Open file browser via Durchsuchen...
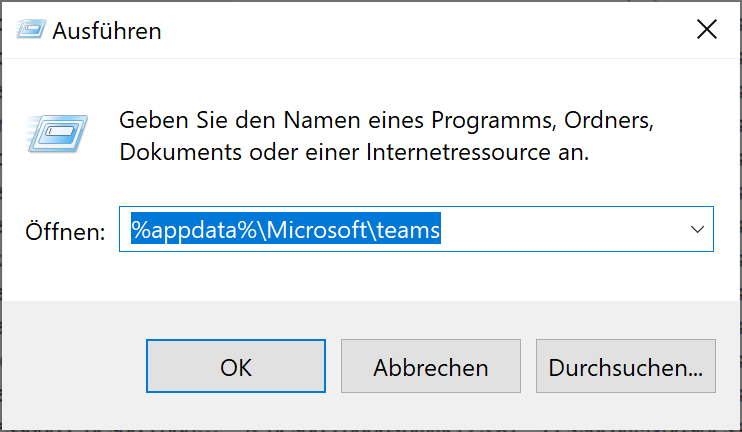The image size is (742, 432). click(x=626, y=367)
